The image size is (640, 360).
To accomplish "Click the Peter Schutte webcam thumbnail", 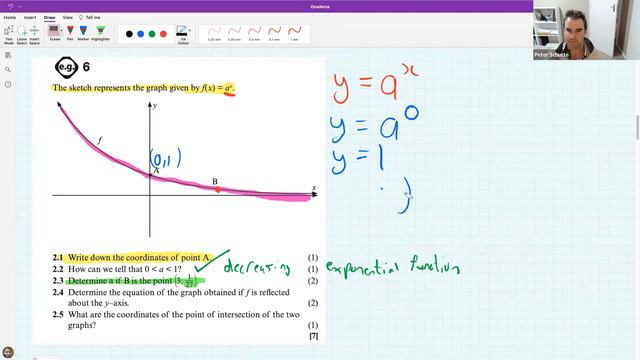I will [x=587, y=30].
